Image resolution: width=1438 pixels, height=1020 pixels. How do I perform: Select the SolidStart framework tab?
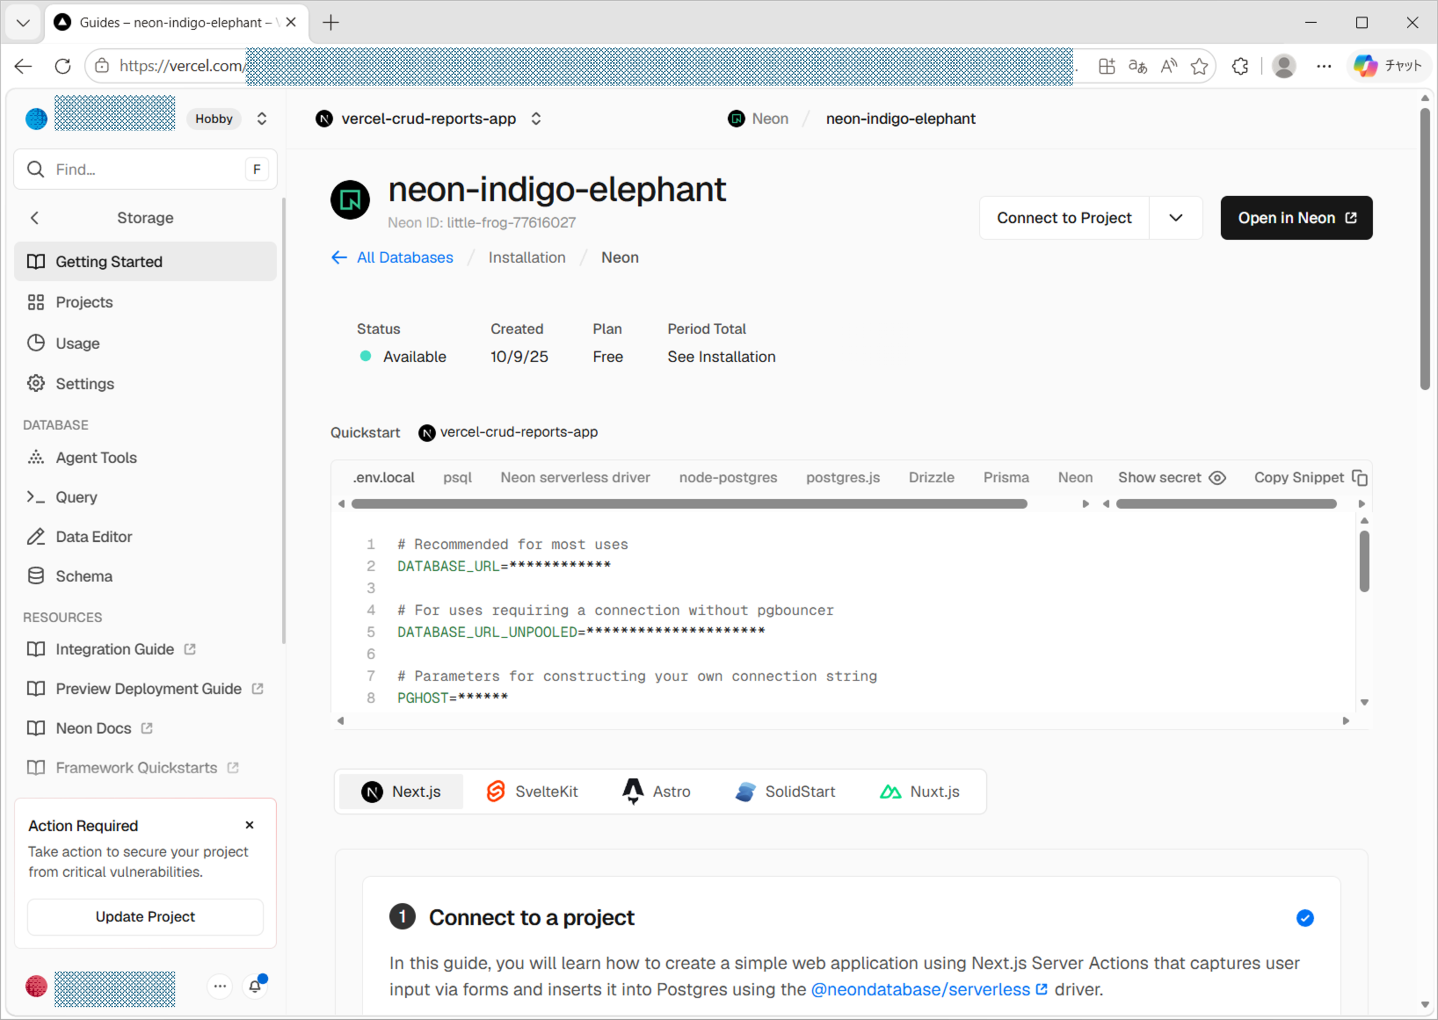tap(785, 791)
